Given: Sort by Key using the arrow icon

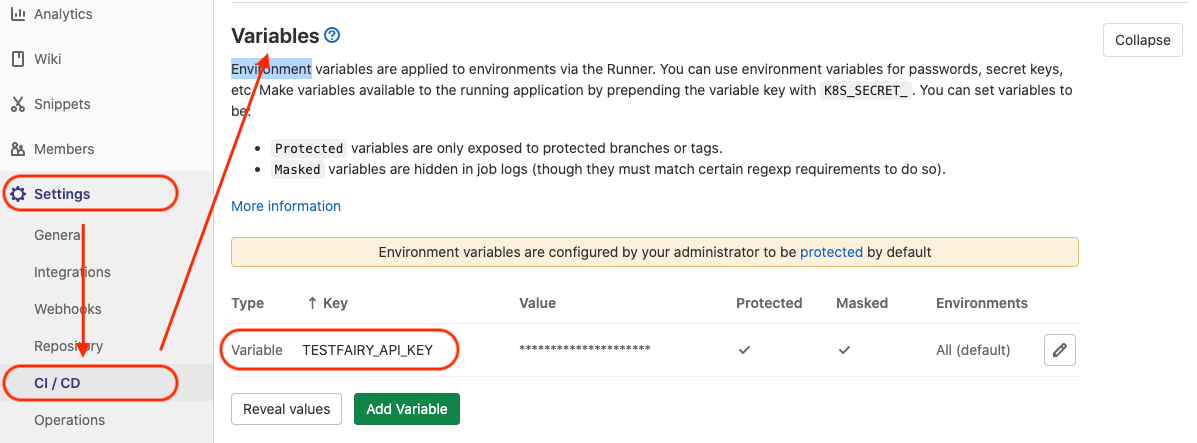Looking at the screenshot, I should point(312,303).
